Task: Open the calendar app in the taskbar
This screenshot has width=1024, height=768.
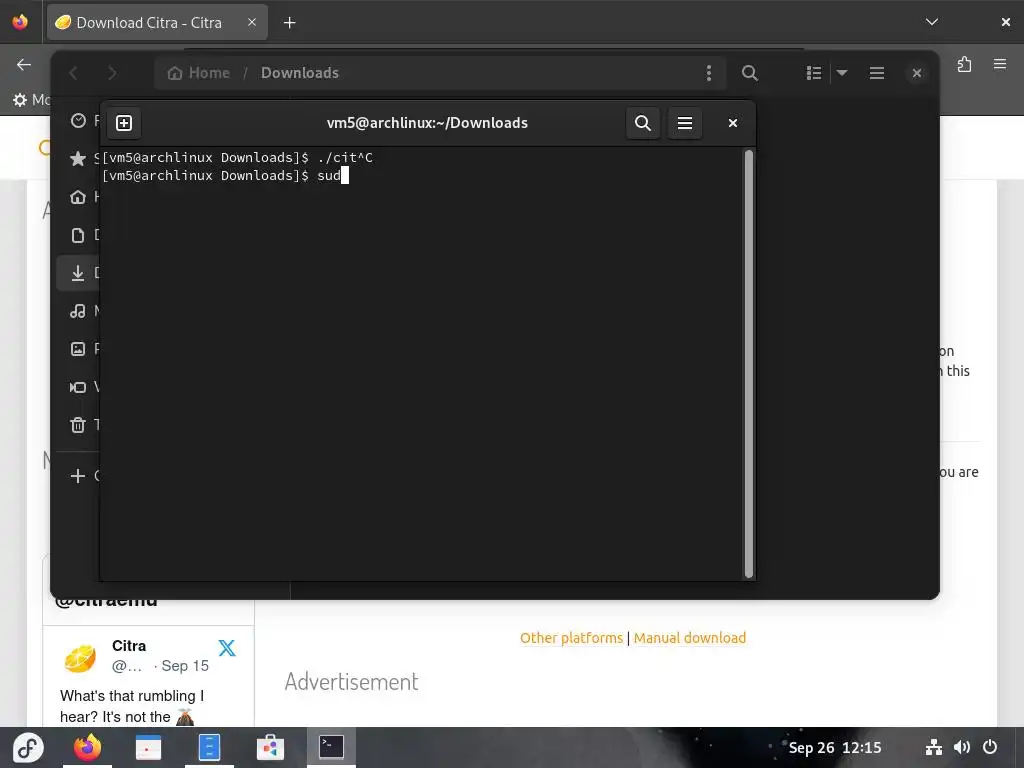Action: point(148,747)
